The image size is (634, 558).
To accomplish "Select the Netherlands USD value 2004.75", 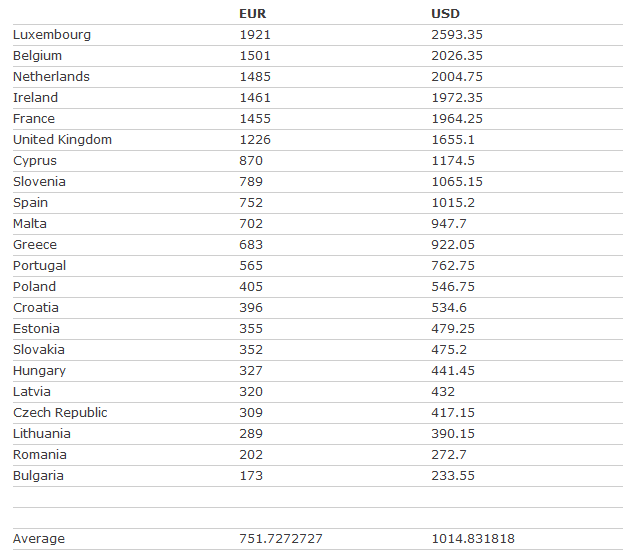I will pos(457,77).
